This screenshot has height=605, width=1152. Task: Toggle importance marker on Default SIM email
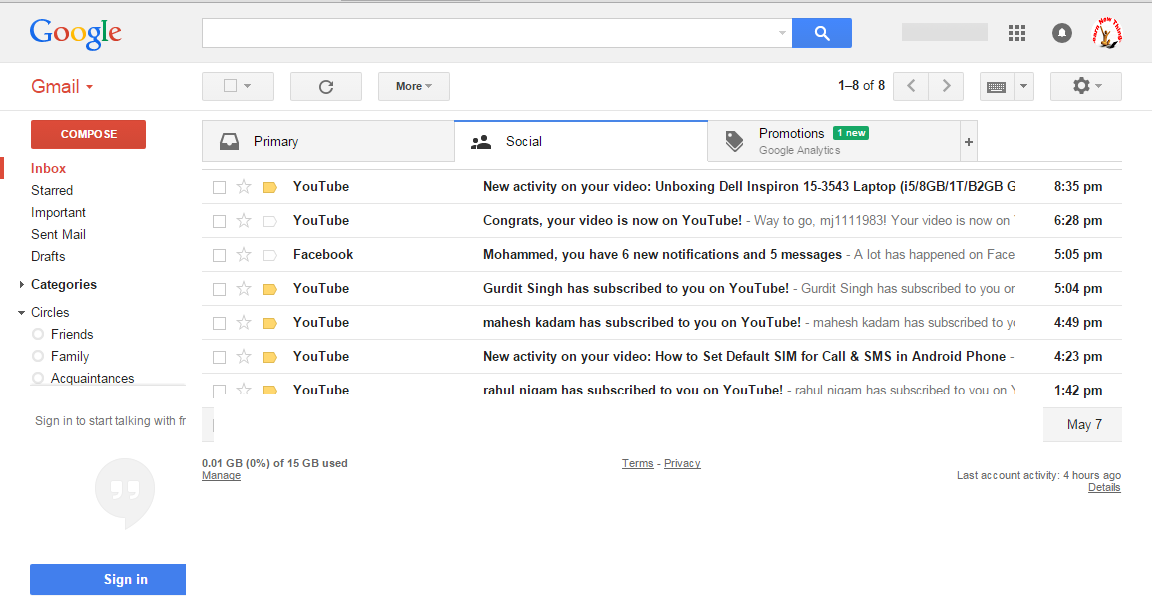click(x=270, y=357)
